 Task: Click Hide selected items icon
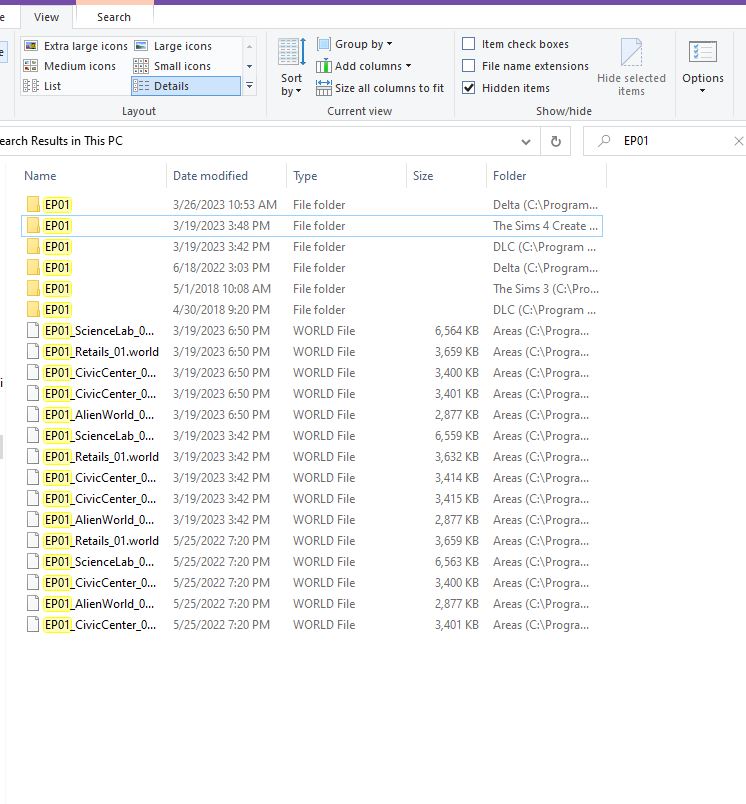631,67
